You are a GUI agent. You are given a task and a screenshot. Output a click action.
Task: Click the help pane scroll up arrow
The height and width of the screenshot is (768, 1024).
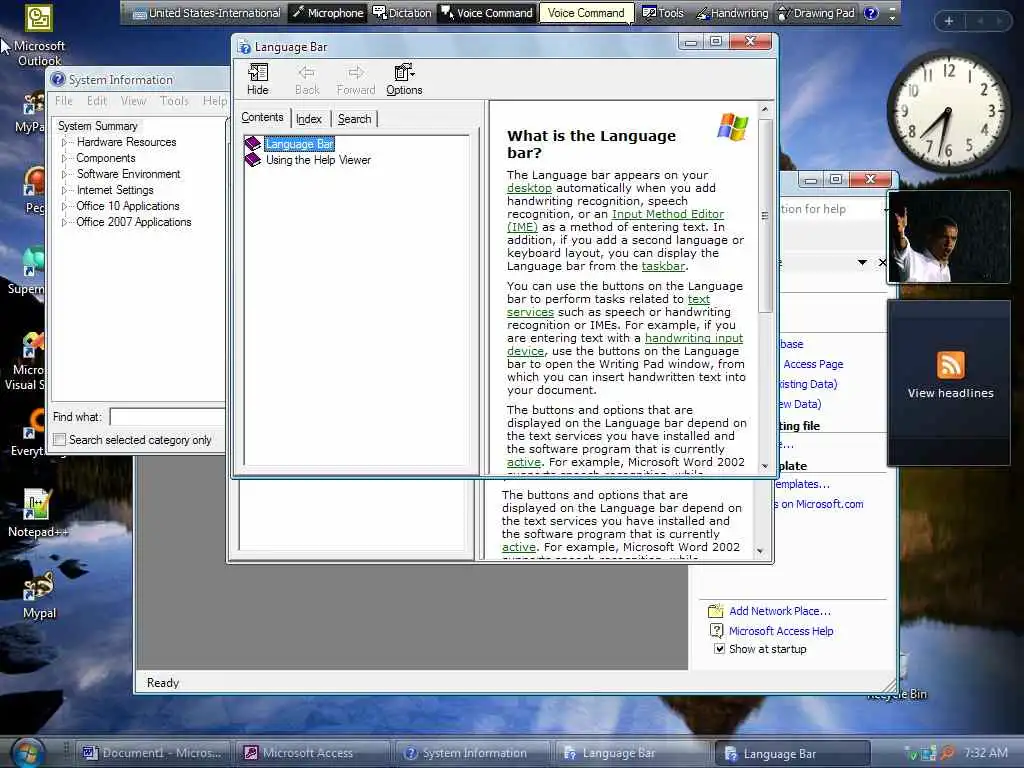coord(765,109)
